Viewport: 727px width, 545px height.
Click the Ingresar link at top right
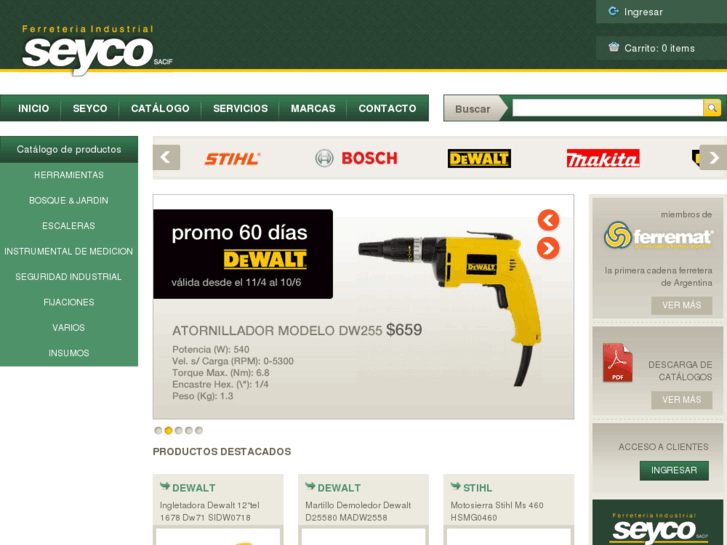point(643,12)
